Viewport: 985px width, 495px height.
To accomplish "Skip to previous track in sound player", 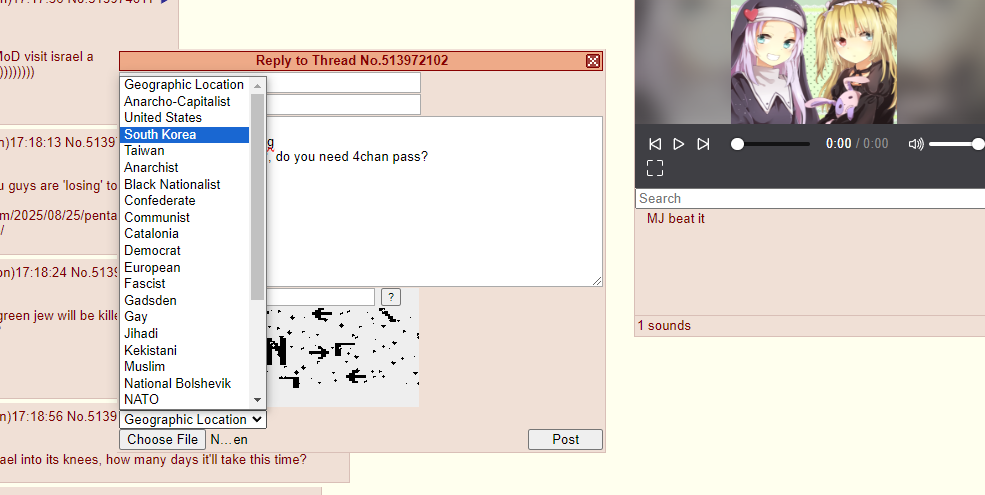I will click(655, 144).
